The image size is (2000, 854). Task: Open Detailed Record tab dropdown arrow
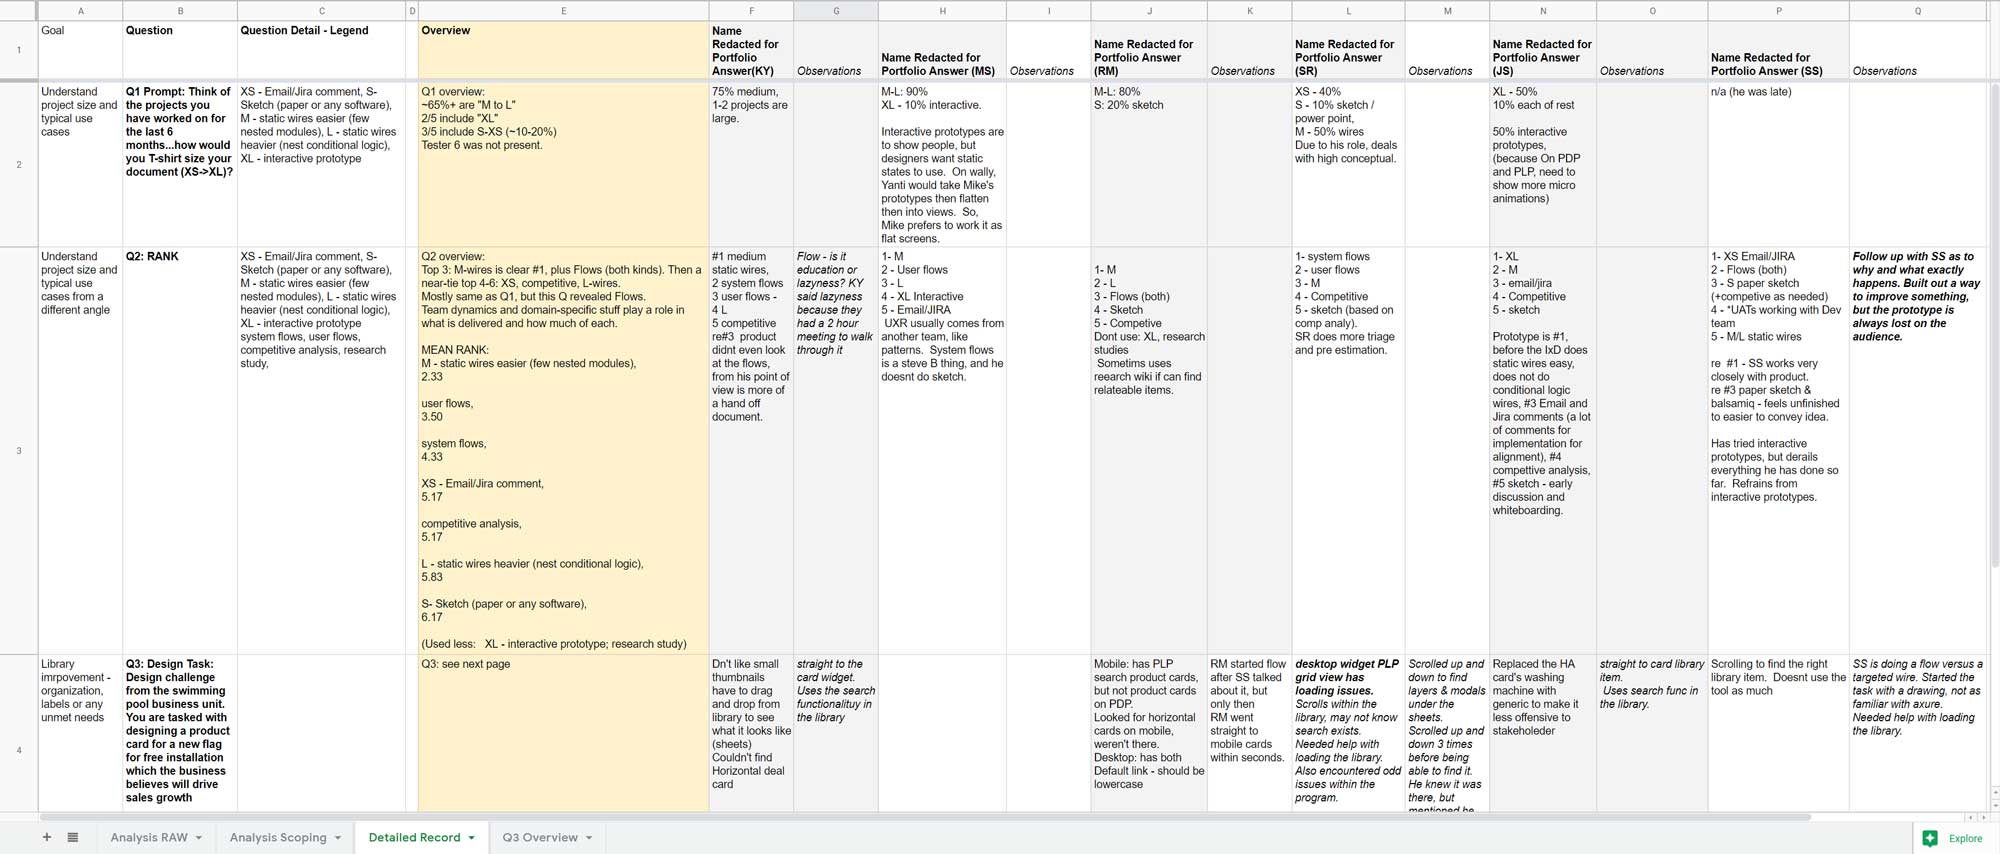pos(472,838)
